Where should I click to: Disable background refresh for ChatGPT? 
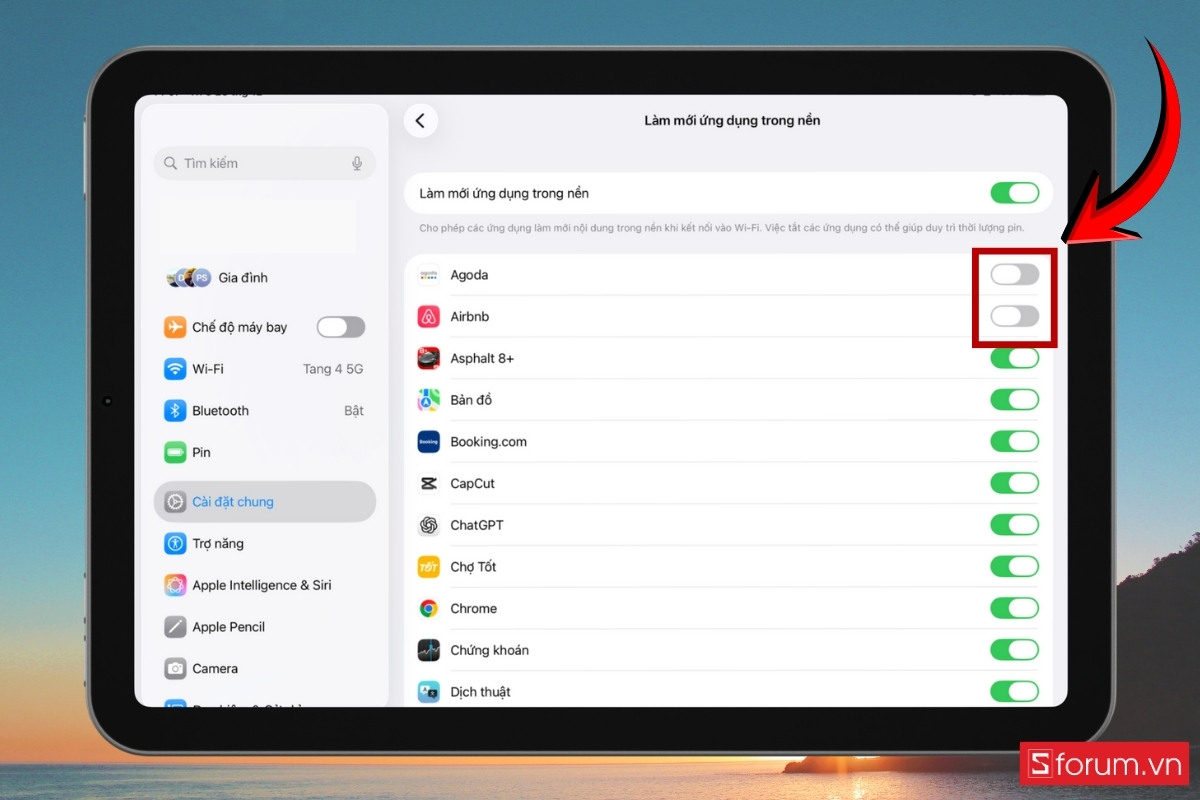[x=1015, y=525]
